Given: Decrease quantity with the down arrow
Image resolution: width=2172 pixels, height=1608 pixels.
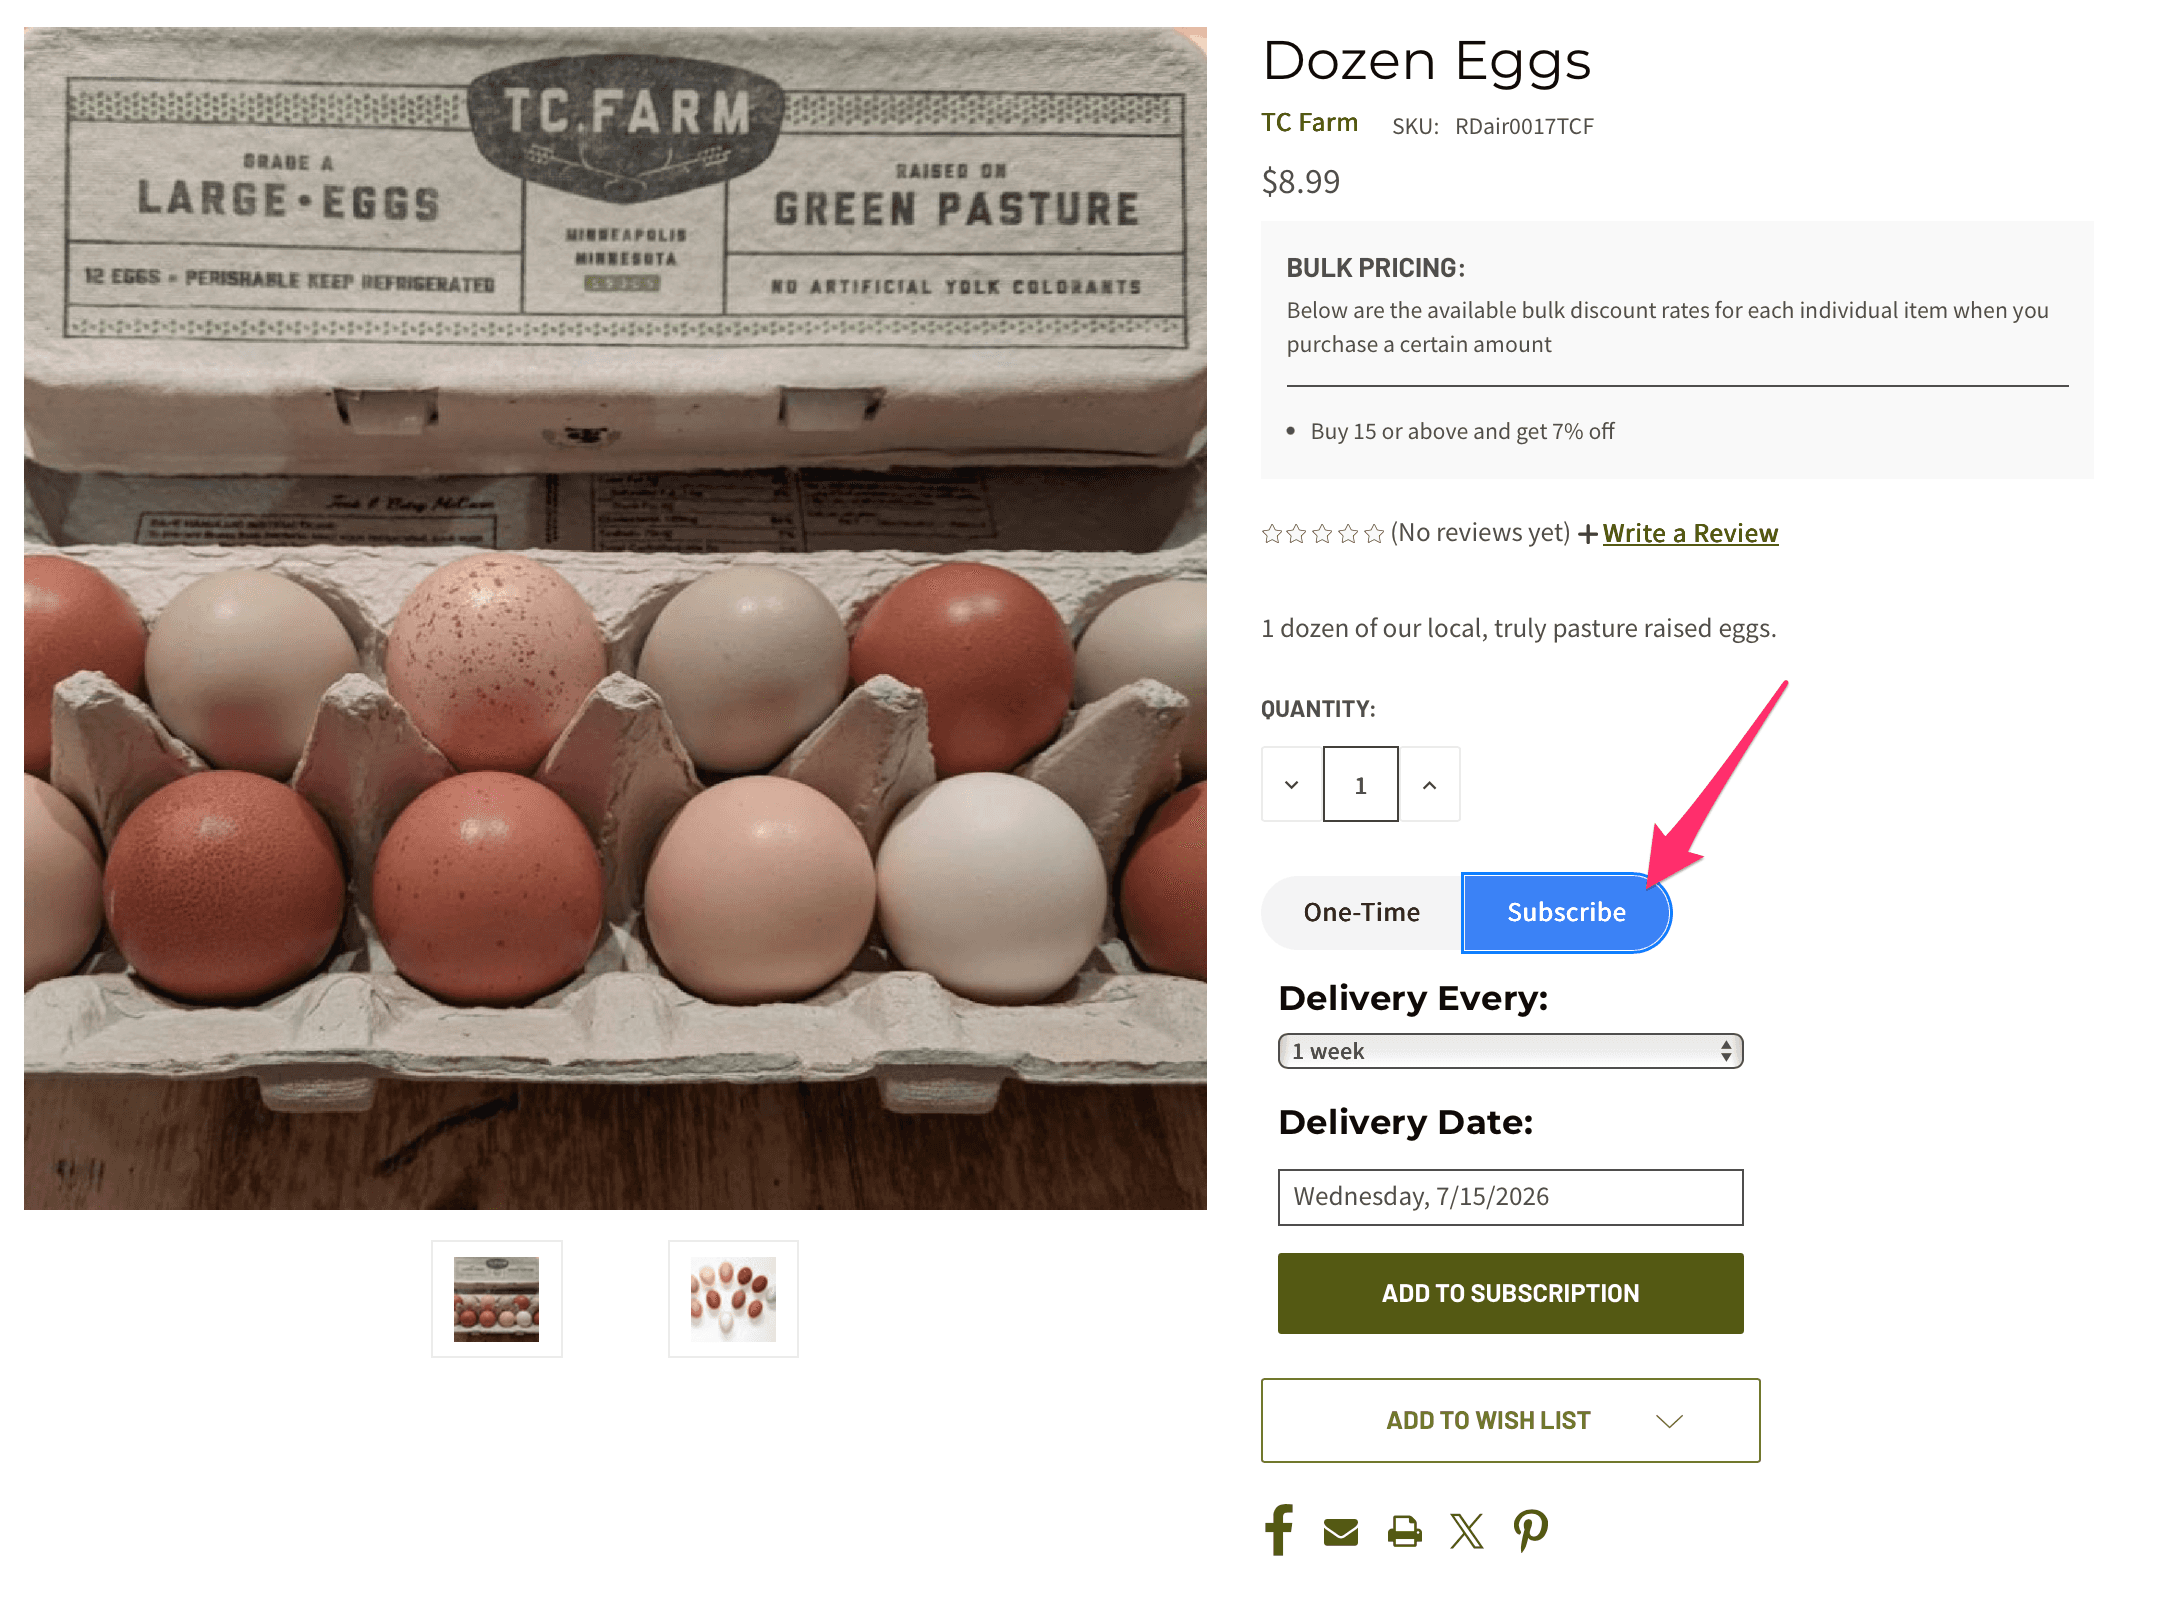Looking at the screenshot, I should (x=1292, y=785).
